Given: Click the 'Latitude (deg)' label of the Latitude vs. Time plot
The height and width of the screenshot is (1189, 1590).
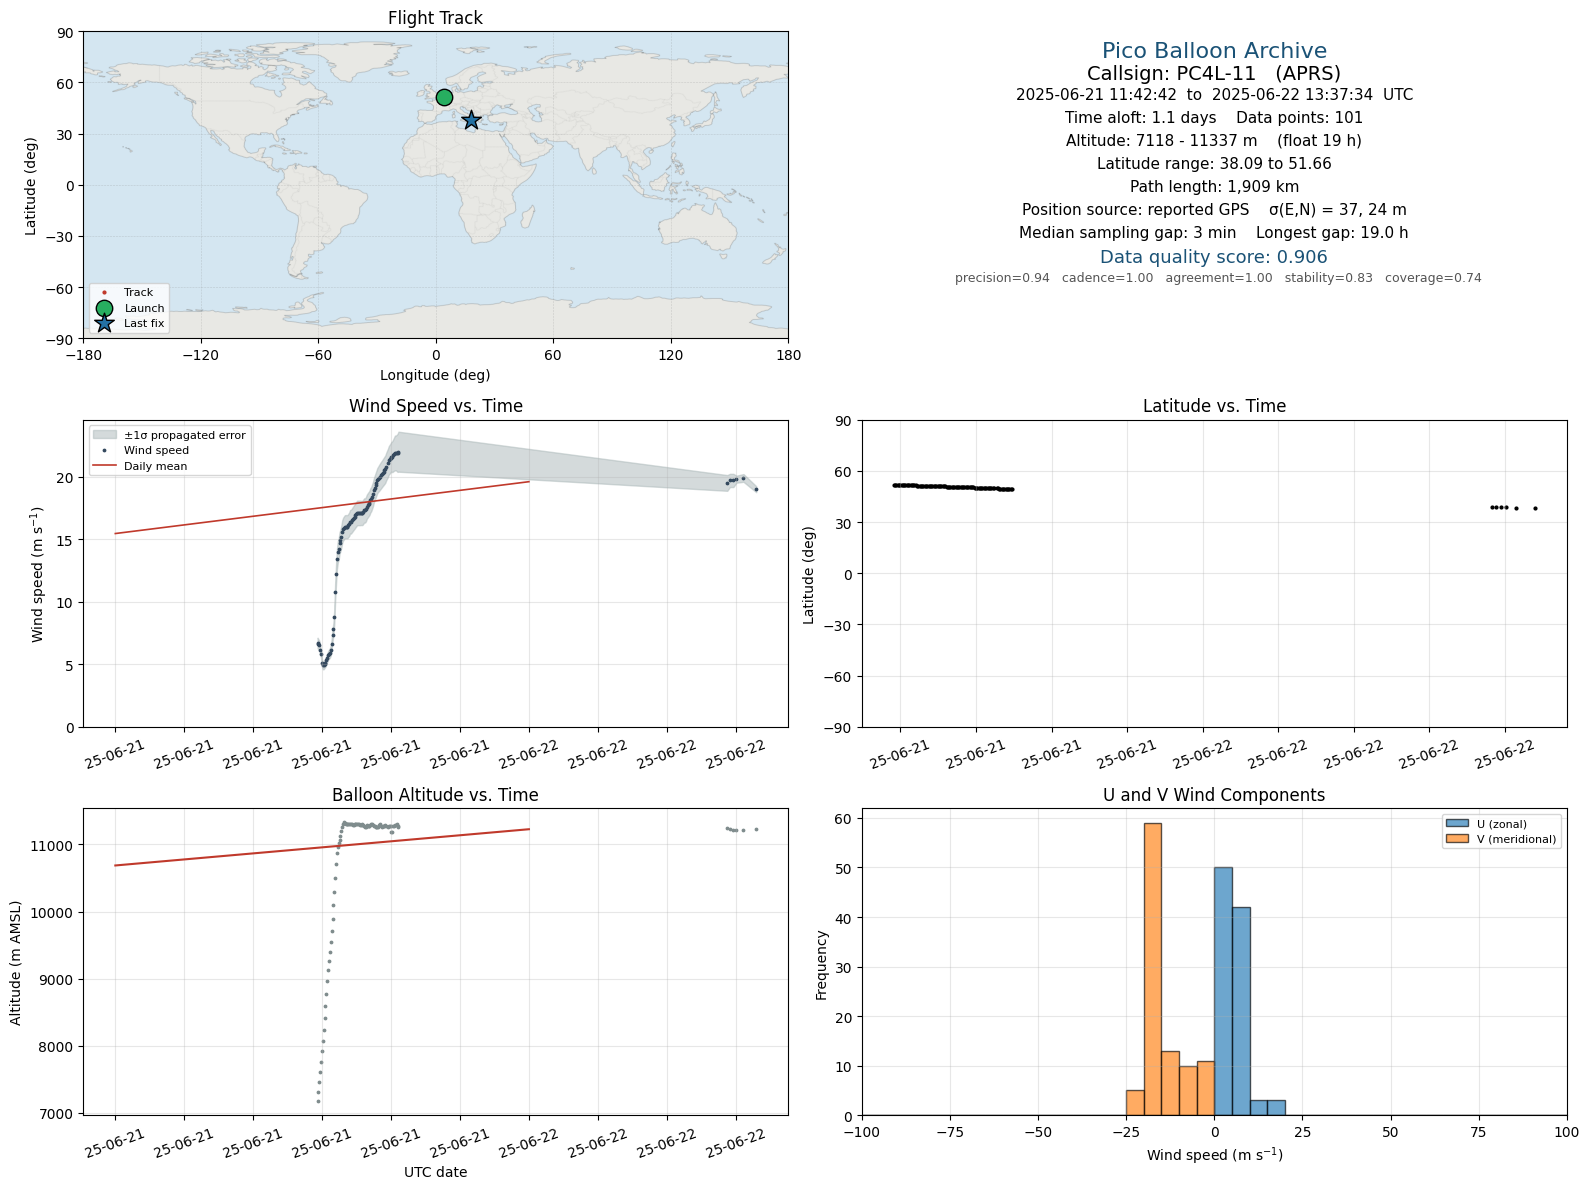Looking at the screenshot, I should (809, 575).
